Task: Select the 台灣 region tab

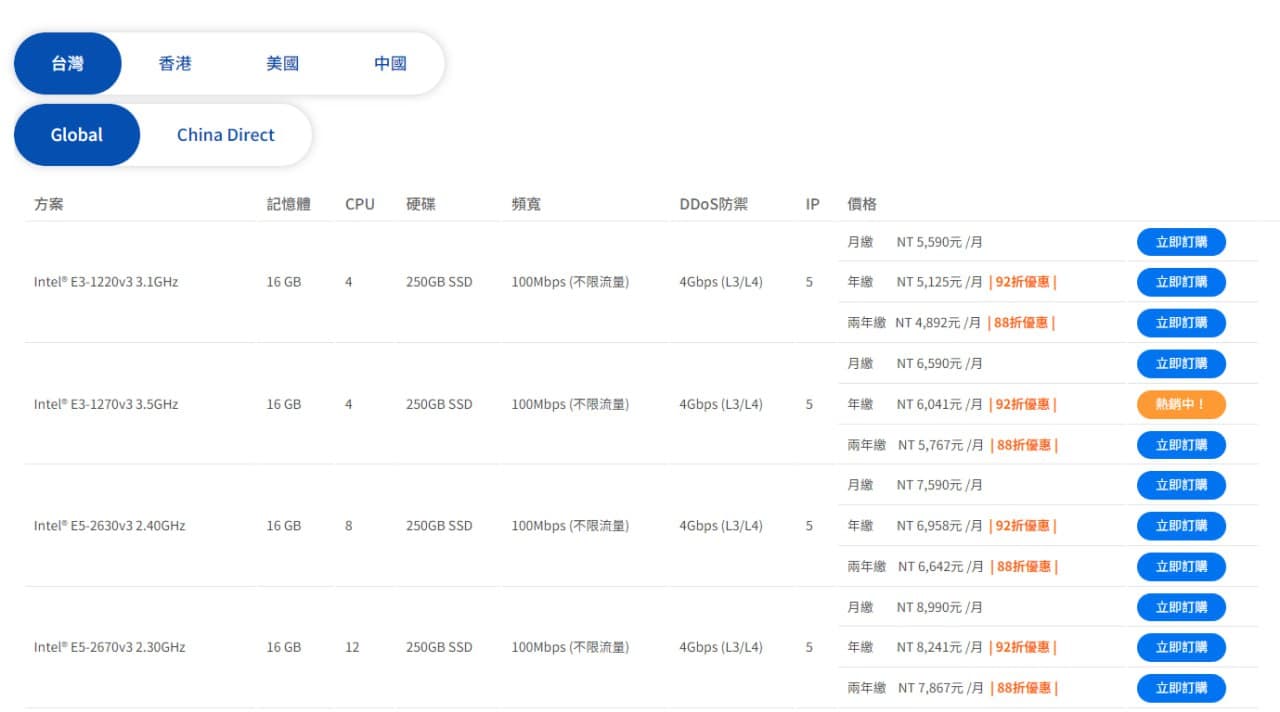Action: (x=68, y=63)
